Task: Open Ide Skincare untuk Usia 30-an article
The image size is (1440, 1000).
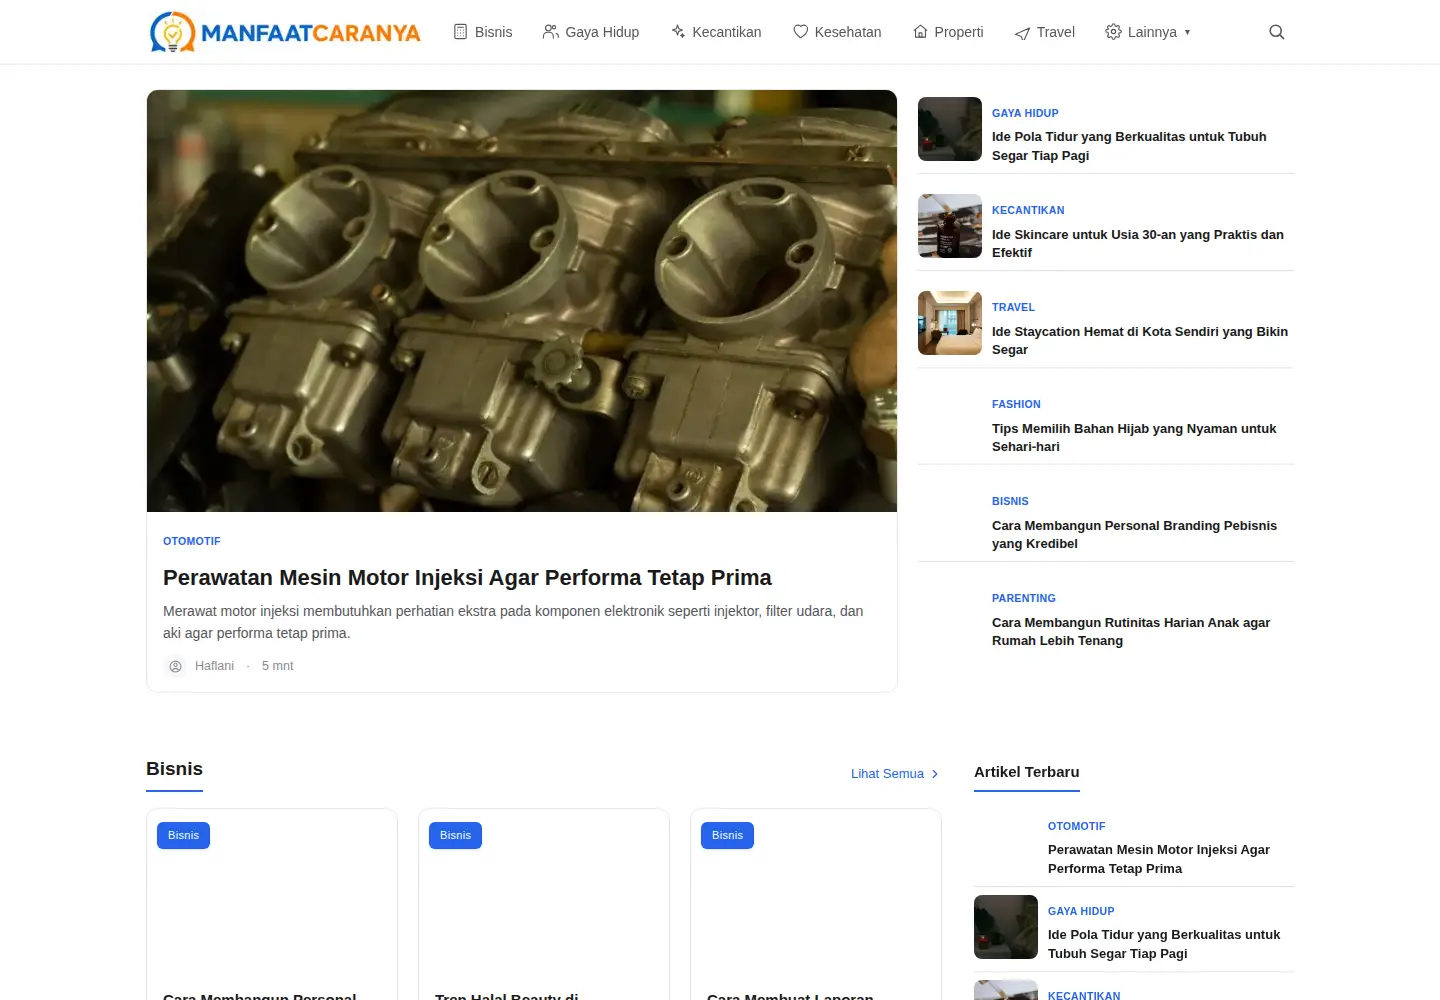Action: 1138,243
